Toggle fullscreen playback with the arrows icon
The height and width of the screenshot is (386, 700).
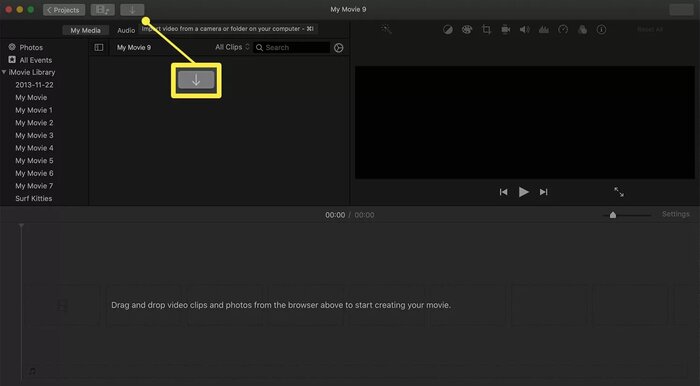point(619,192)
